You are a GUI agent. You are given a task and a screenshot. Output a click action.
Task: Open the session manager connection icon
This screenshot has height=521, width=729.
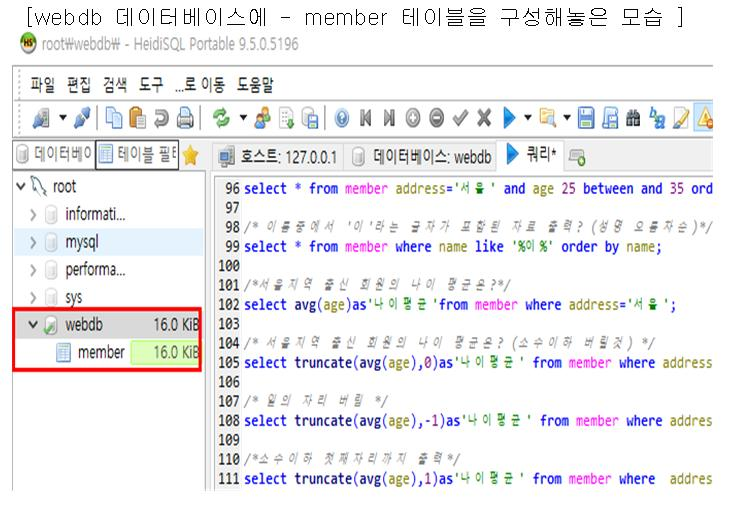[x=41, y=118]
